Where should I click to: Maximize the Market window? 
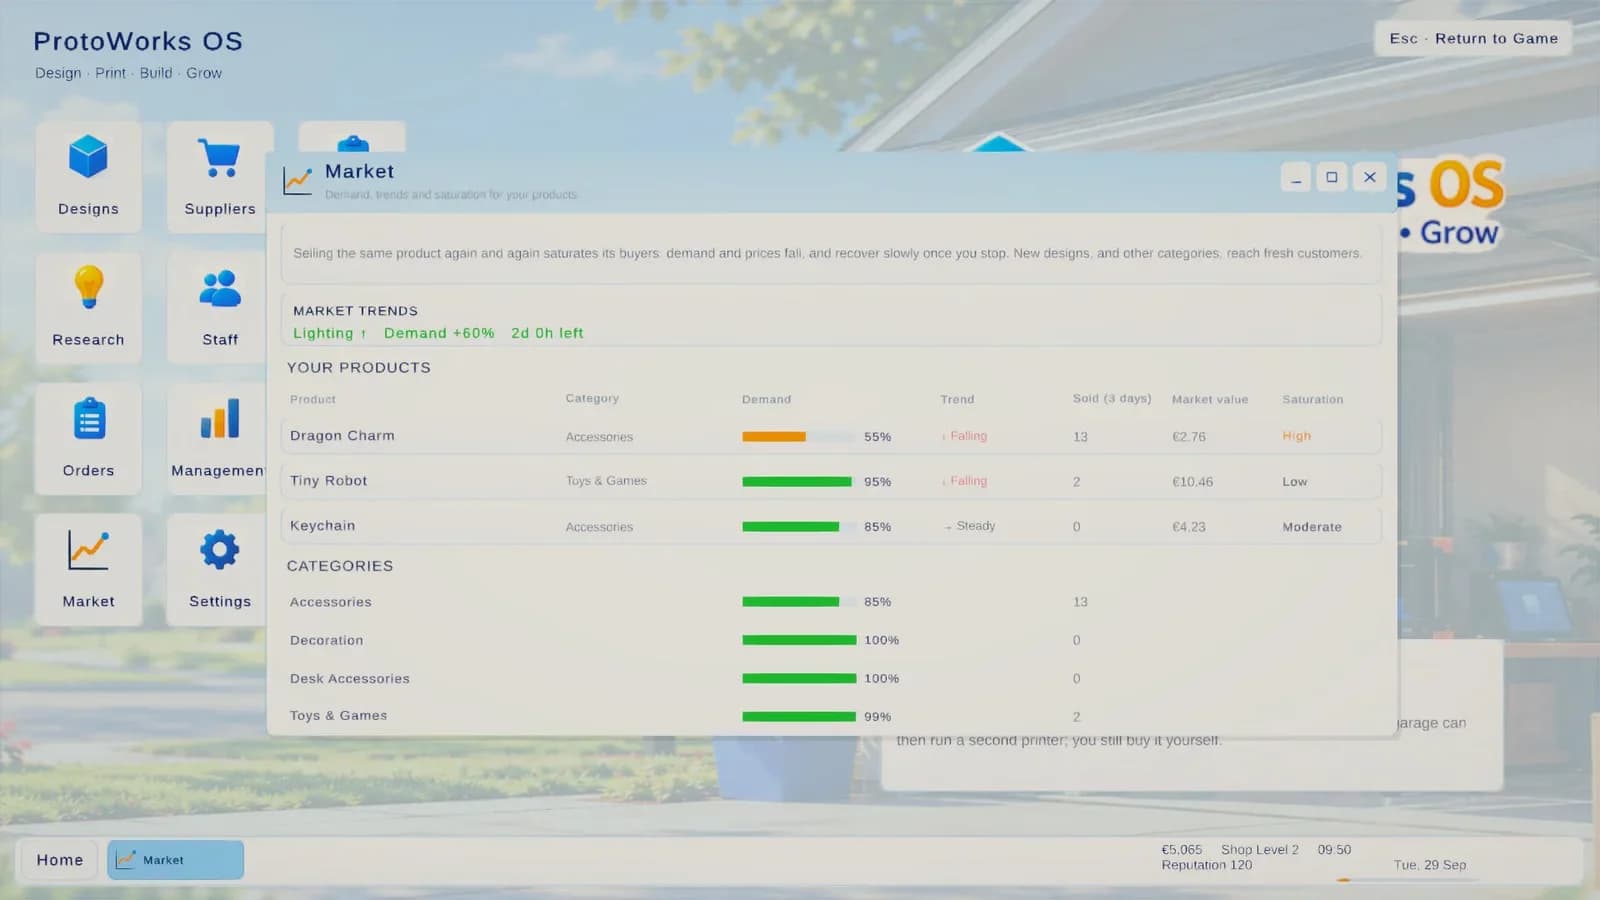1332,177
